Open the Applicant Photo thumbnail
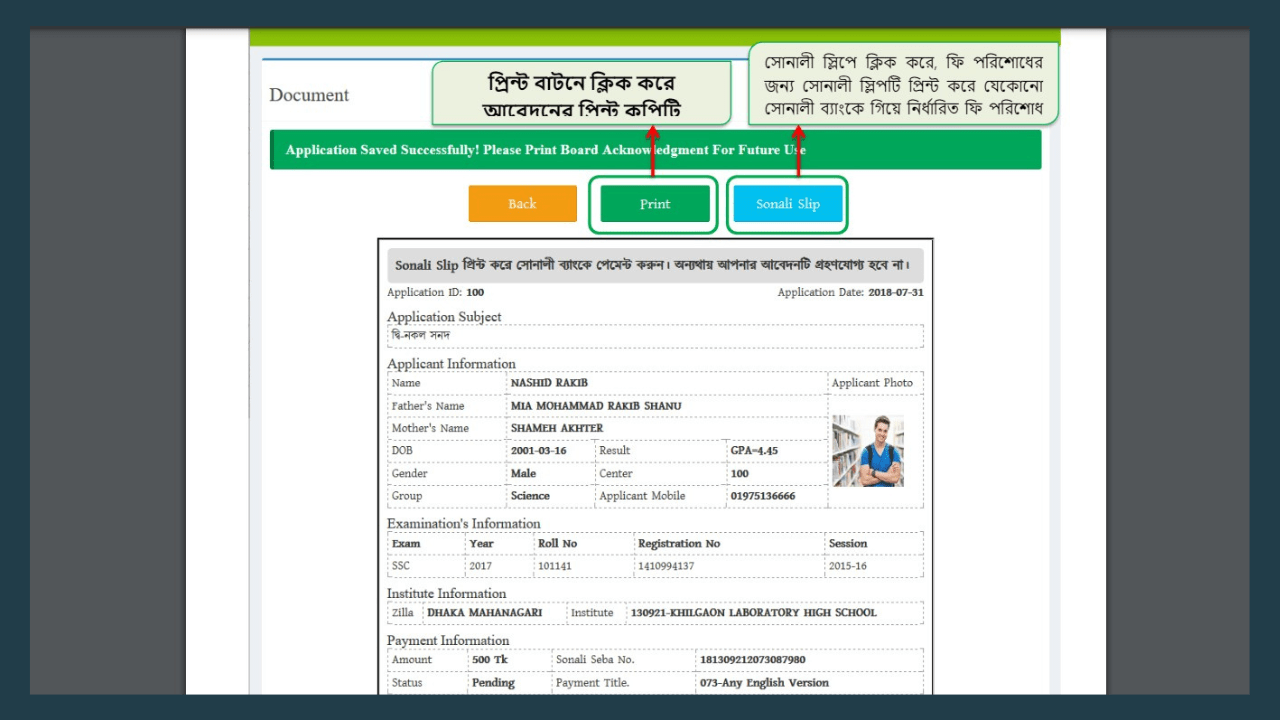 [x=867, y=449]
